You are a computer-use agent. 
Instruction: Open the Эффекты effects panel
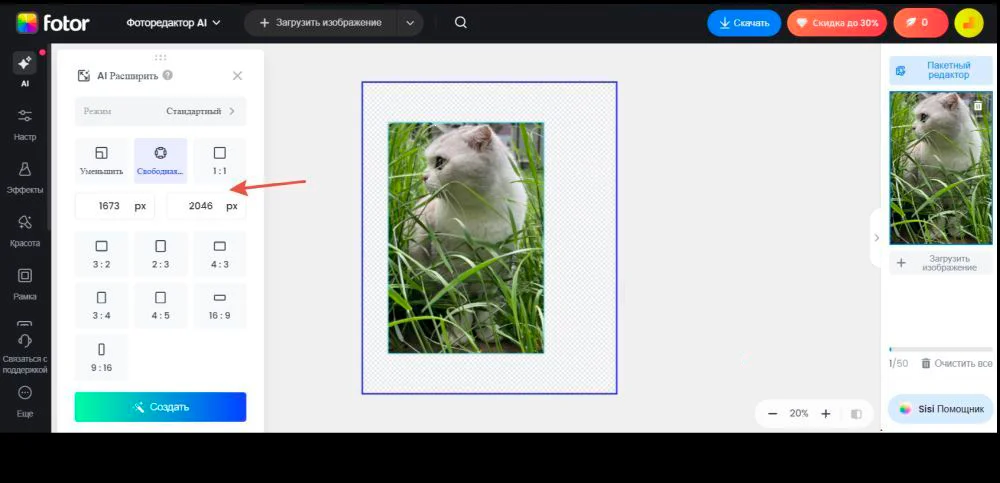pyautogui.click(x=25, y=177)
